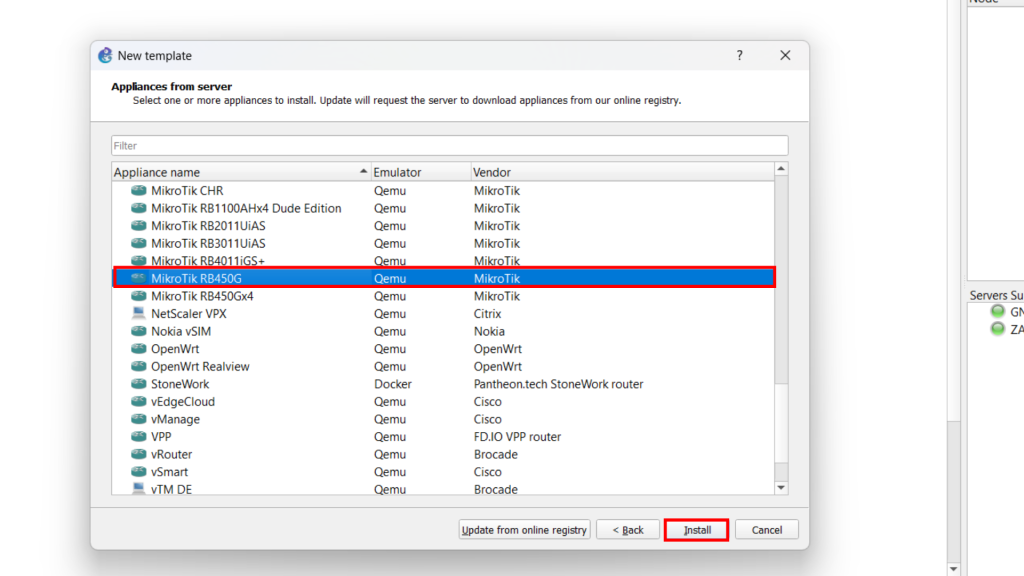Sort appliances by Vendor column
This screenshot has height=576, width=1024.
pos(620,172)
